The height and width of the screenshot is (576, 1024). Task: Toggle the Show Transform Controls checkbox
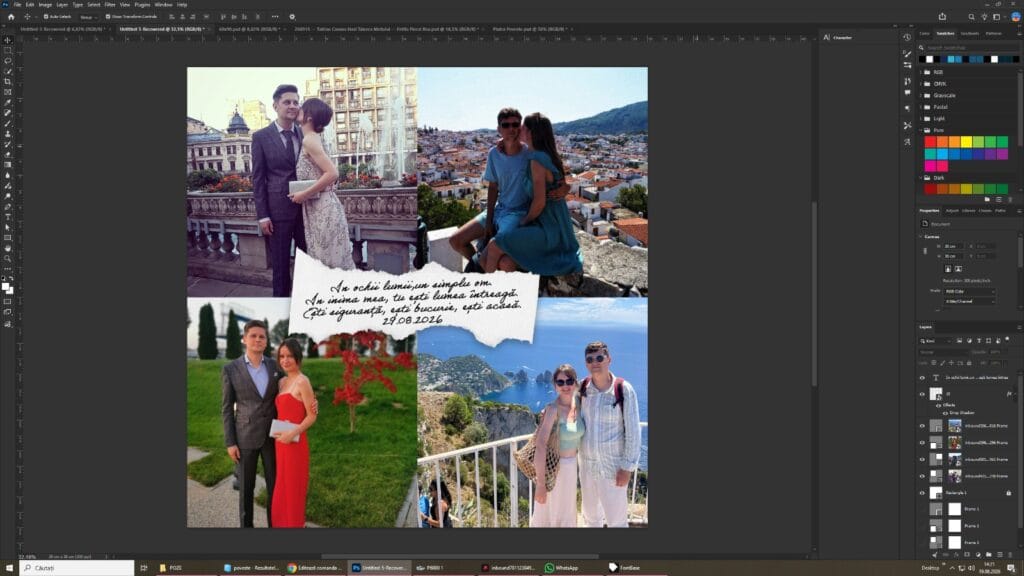tap(108, 17)
